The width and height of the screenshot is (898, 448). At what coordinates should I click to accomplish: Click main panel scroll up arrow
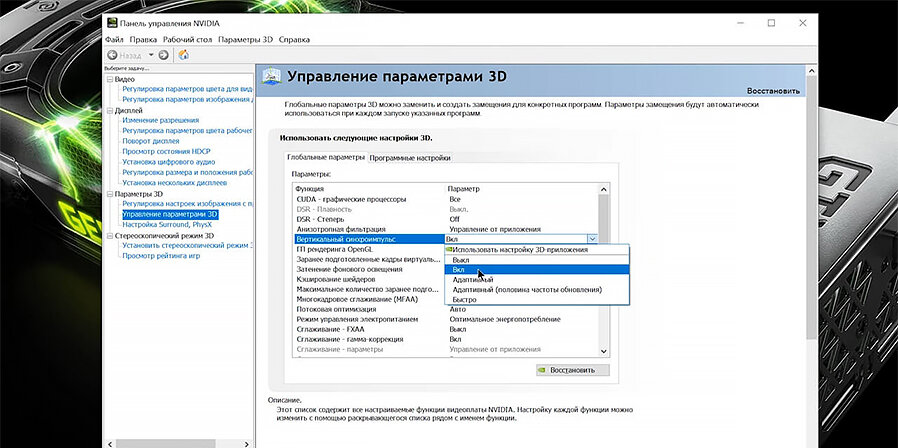pyautogui.click(x=811, y=70)
